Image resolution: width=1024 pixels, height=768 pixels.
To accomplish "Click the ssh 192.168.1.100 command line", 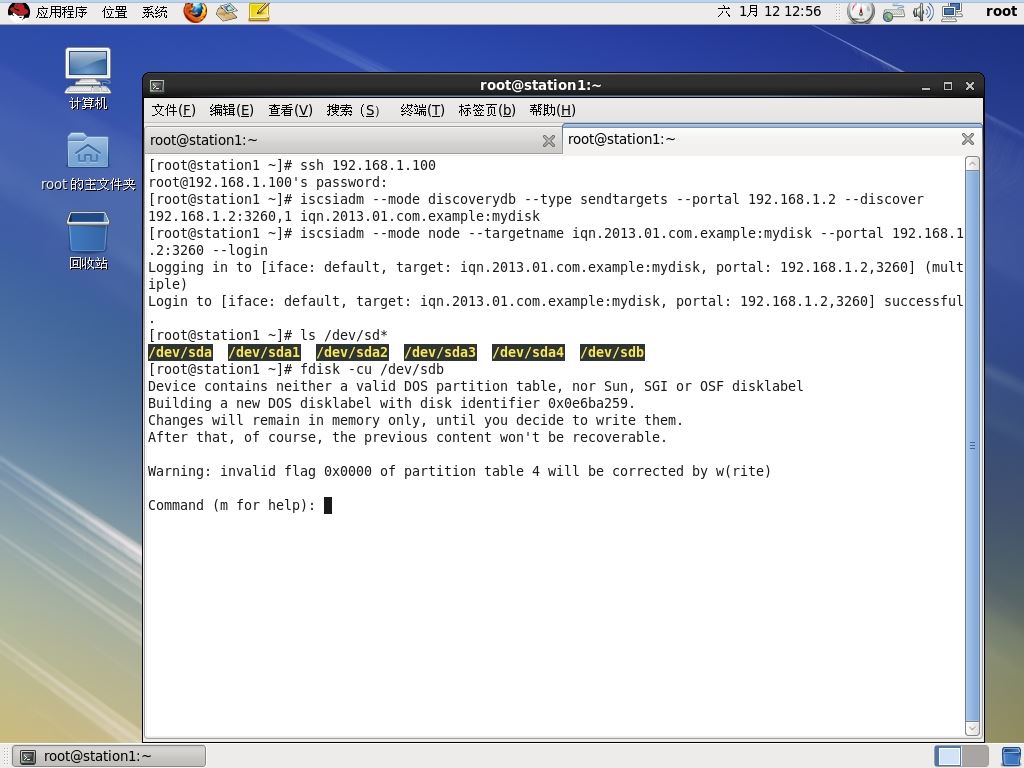I will point(292,165).
